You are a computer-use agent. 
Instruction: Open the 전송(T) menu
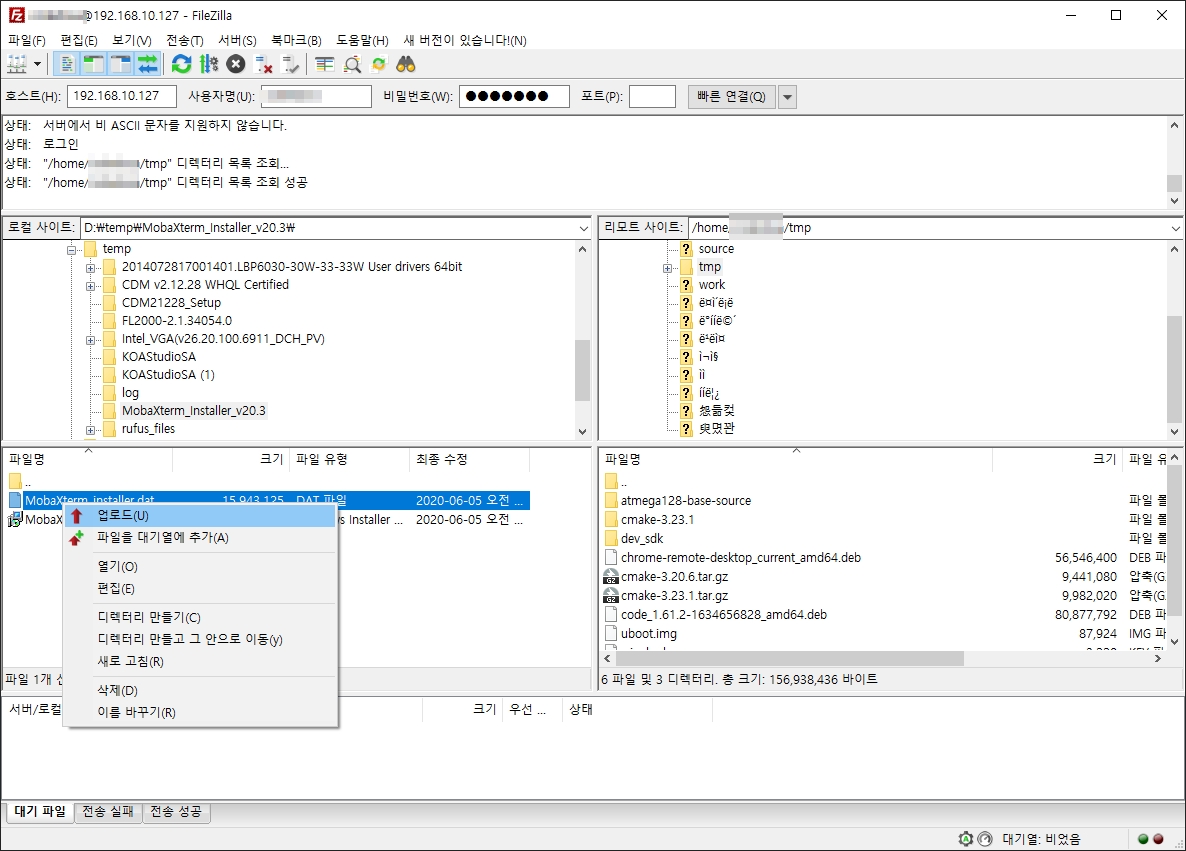pos(185,40)
